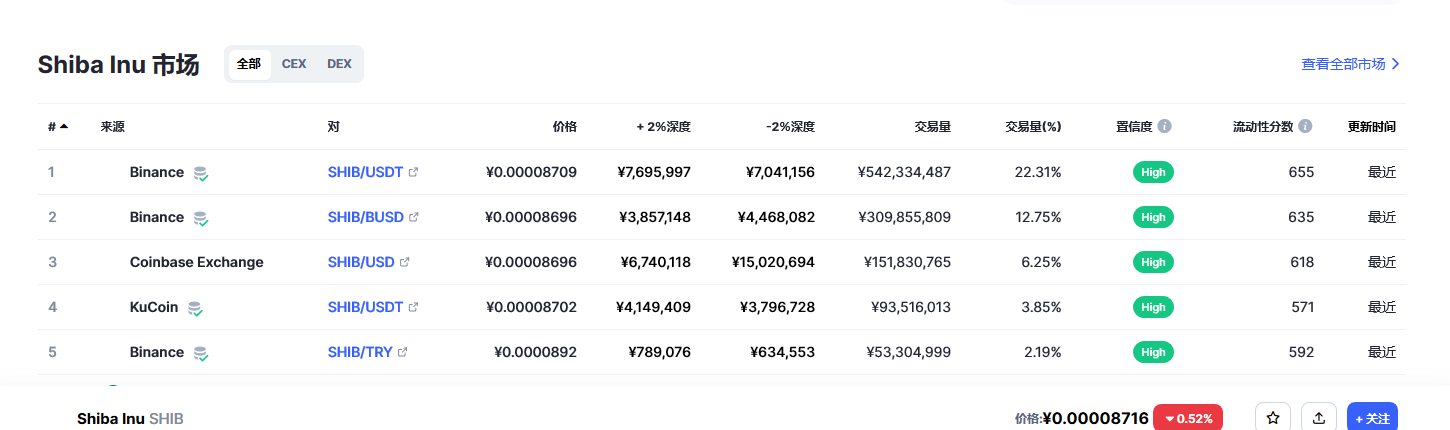The height and width of the screenshot is (430, 1450).
Task: Click price ¥0.00008709 in first row
Action: (531, 172)
